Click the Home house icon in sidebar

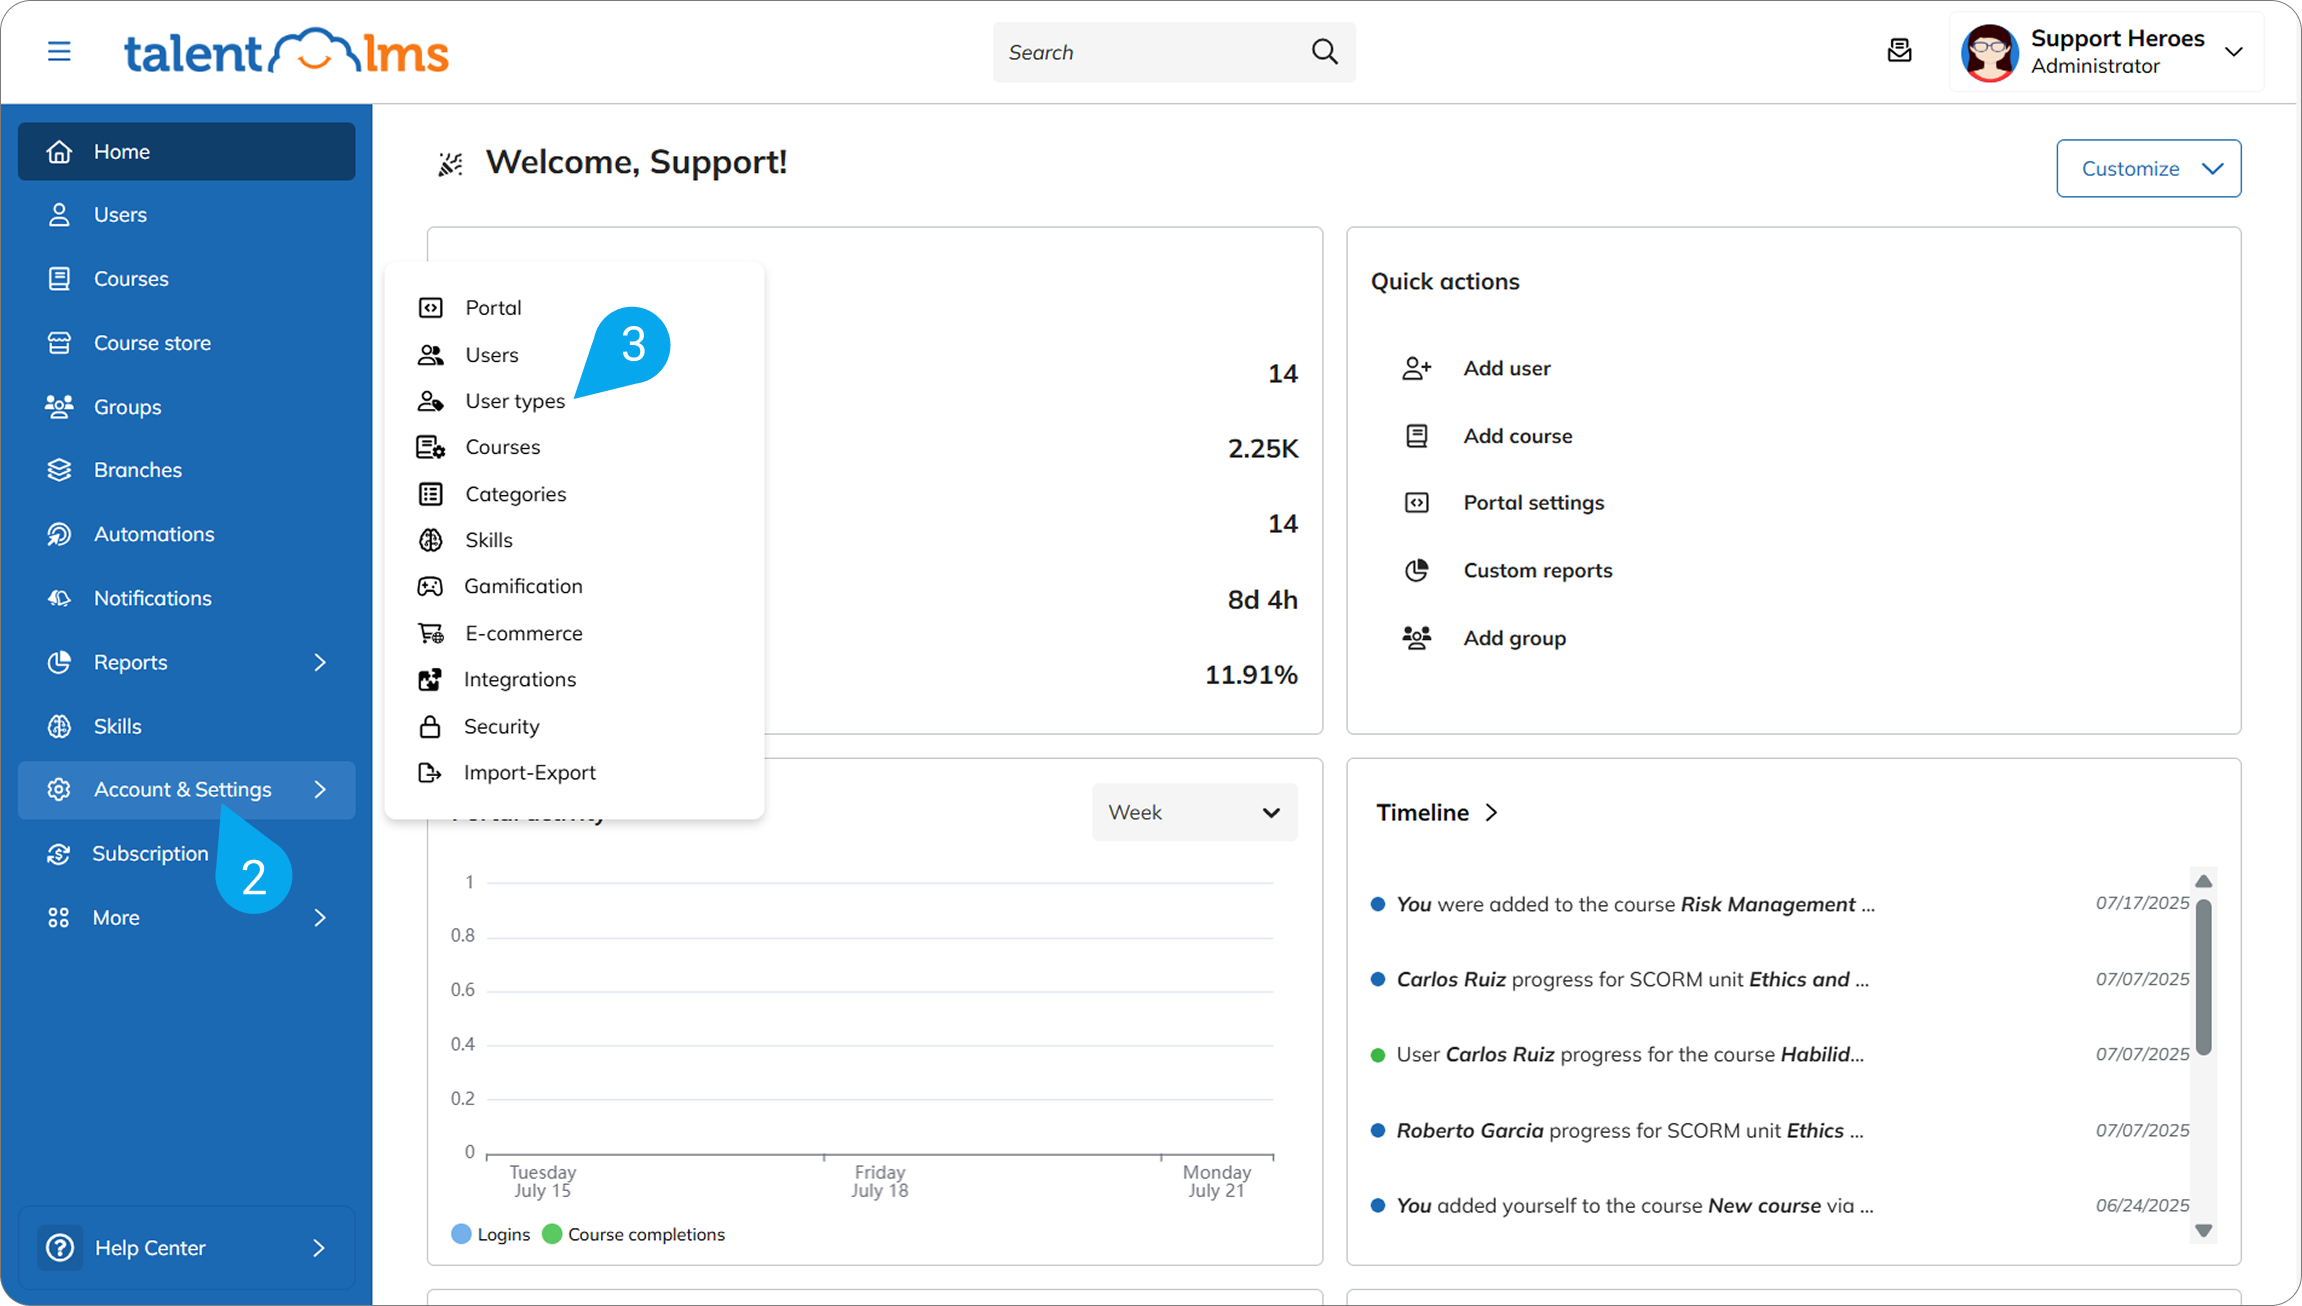(x=59, y=151)
